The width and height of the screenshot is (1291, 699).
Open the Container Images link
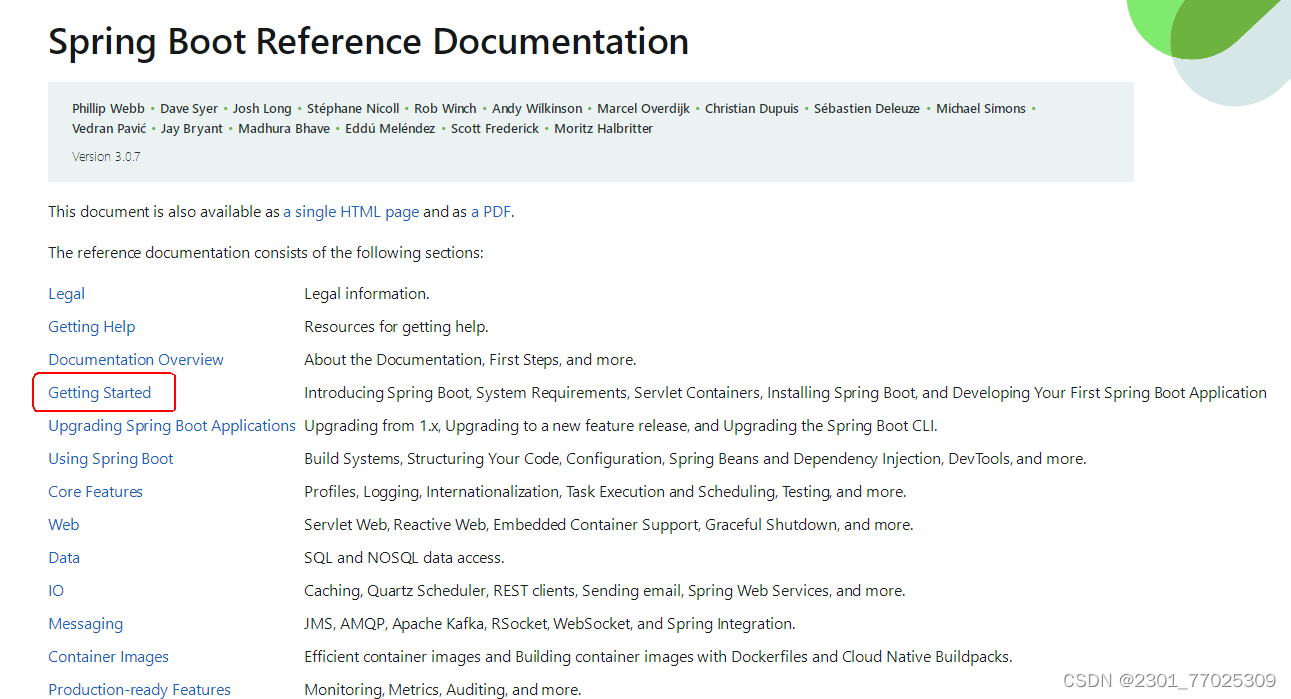[x=108, y=657]
